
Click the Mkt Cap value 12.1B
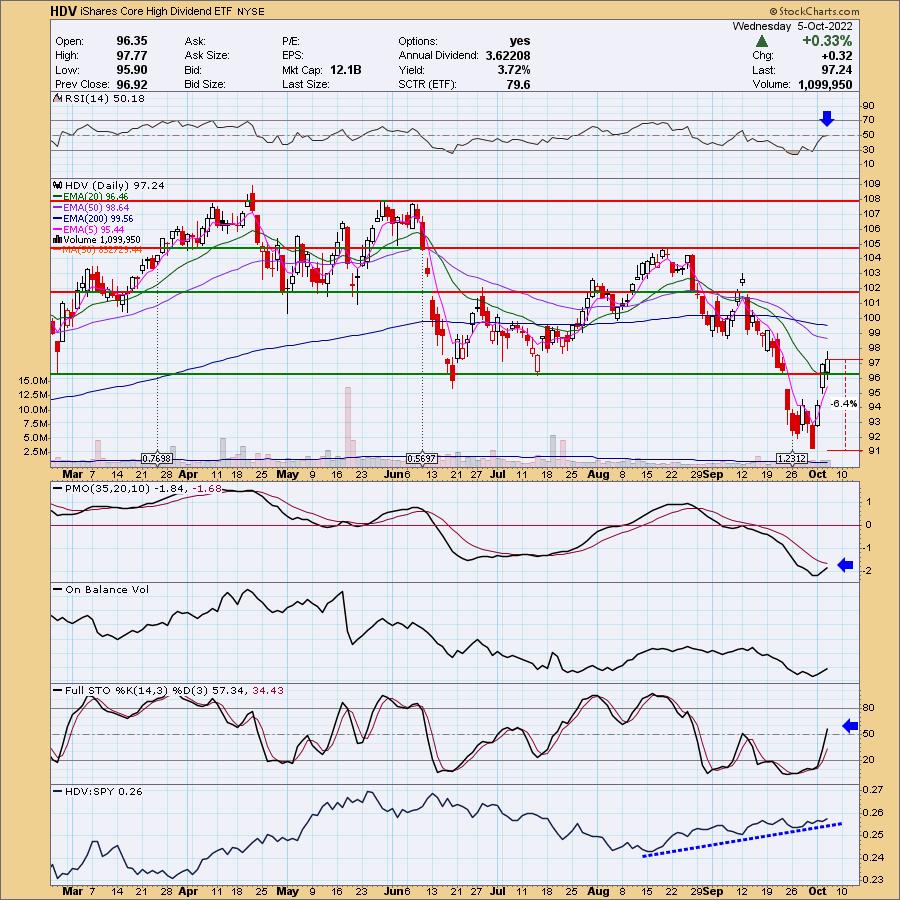click(346, 70)
